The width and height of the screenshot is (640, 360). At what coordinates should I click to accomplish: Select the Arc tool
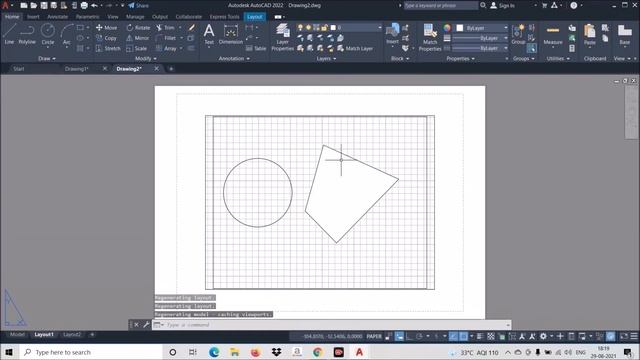point(67,33)
